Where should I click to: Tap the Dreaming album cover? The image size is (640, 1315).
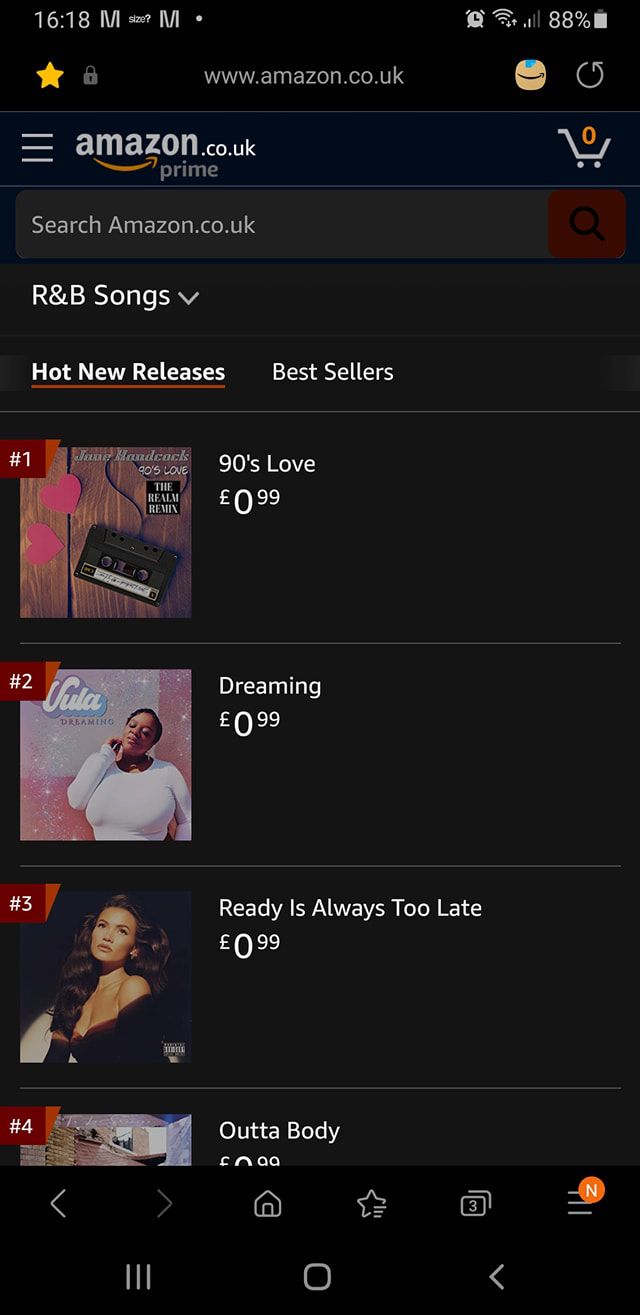[x=105, y=755]
